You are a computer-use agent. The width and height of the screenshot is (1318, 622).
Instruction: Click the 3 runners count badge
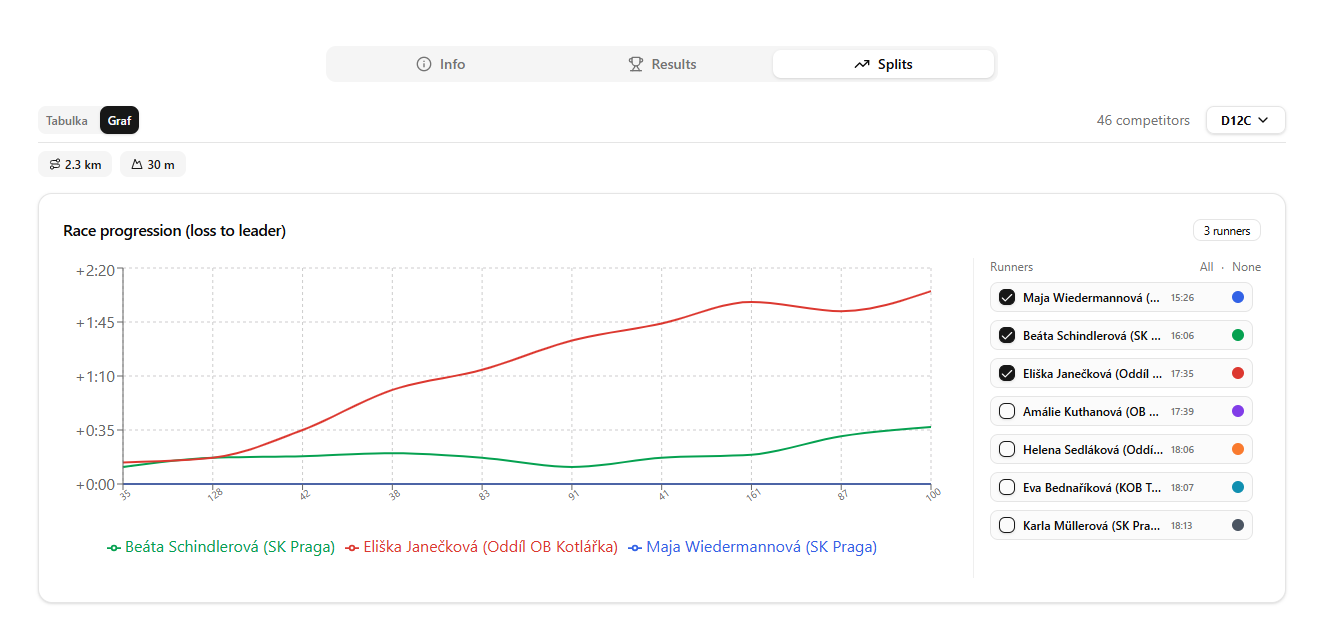[1226, 231]
